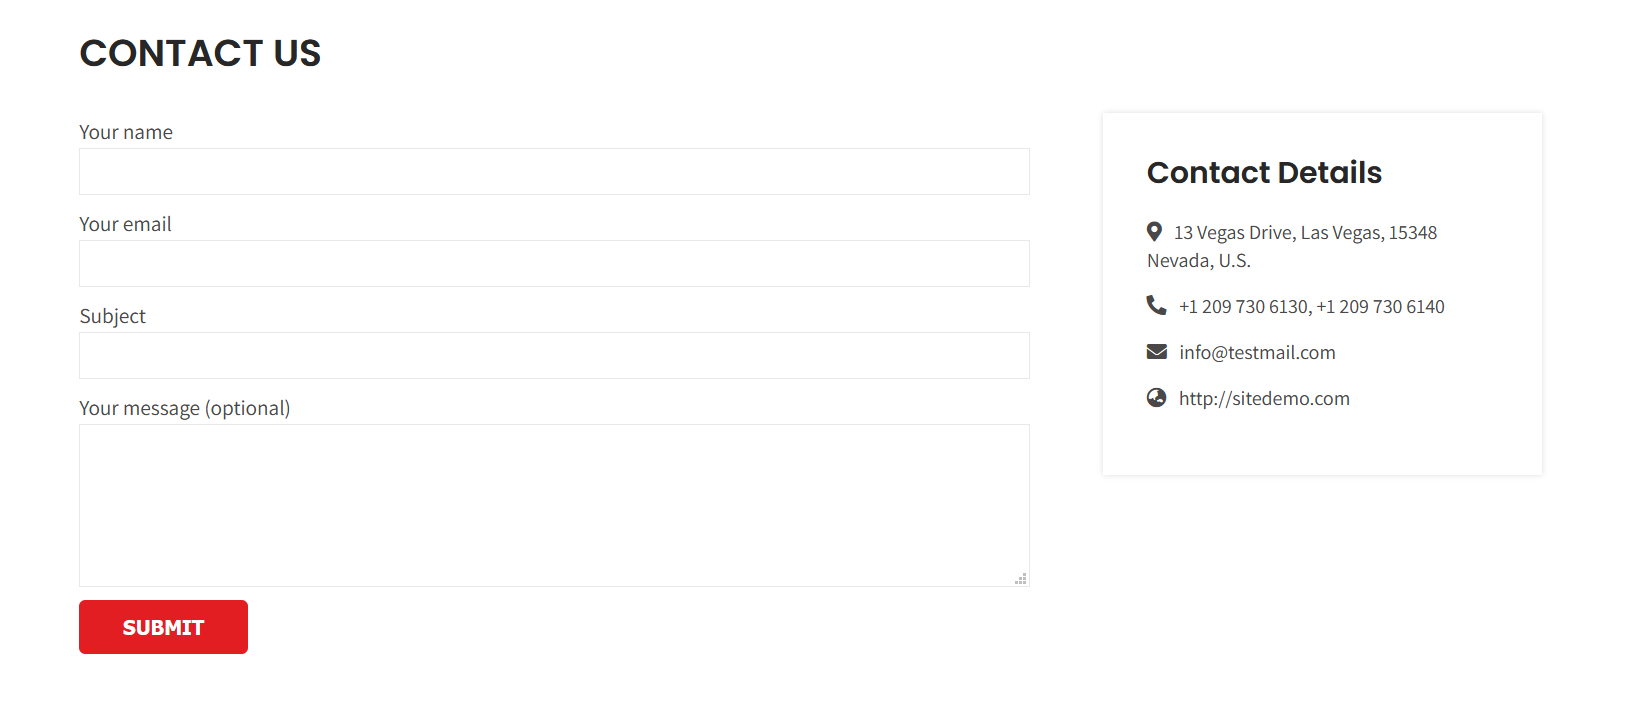The image size is (1640, 722).
Task: Click the location pin icon beside the address
Action: [1154, 232]
